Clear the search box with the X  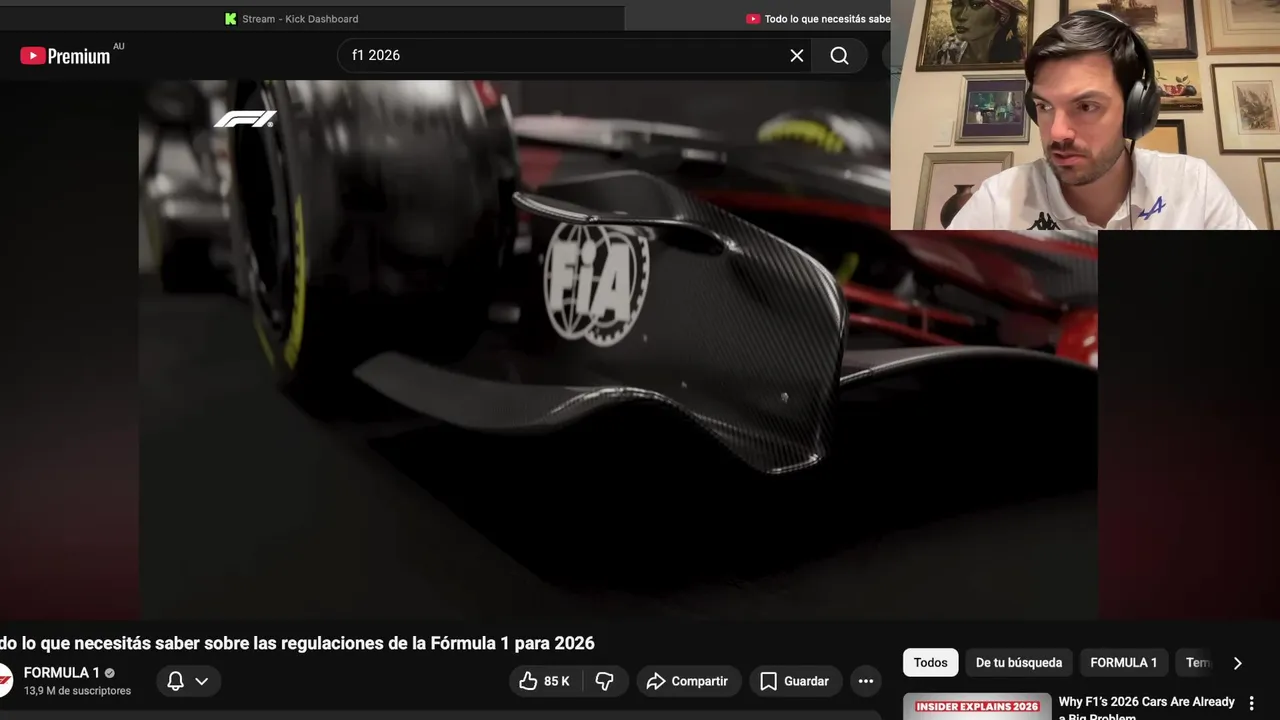797,56
